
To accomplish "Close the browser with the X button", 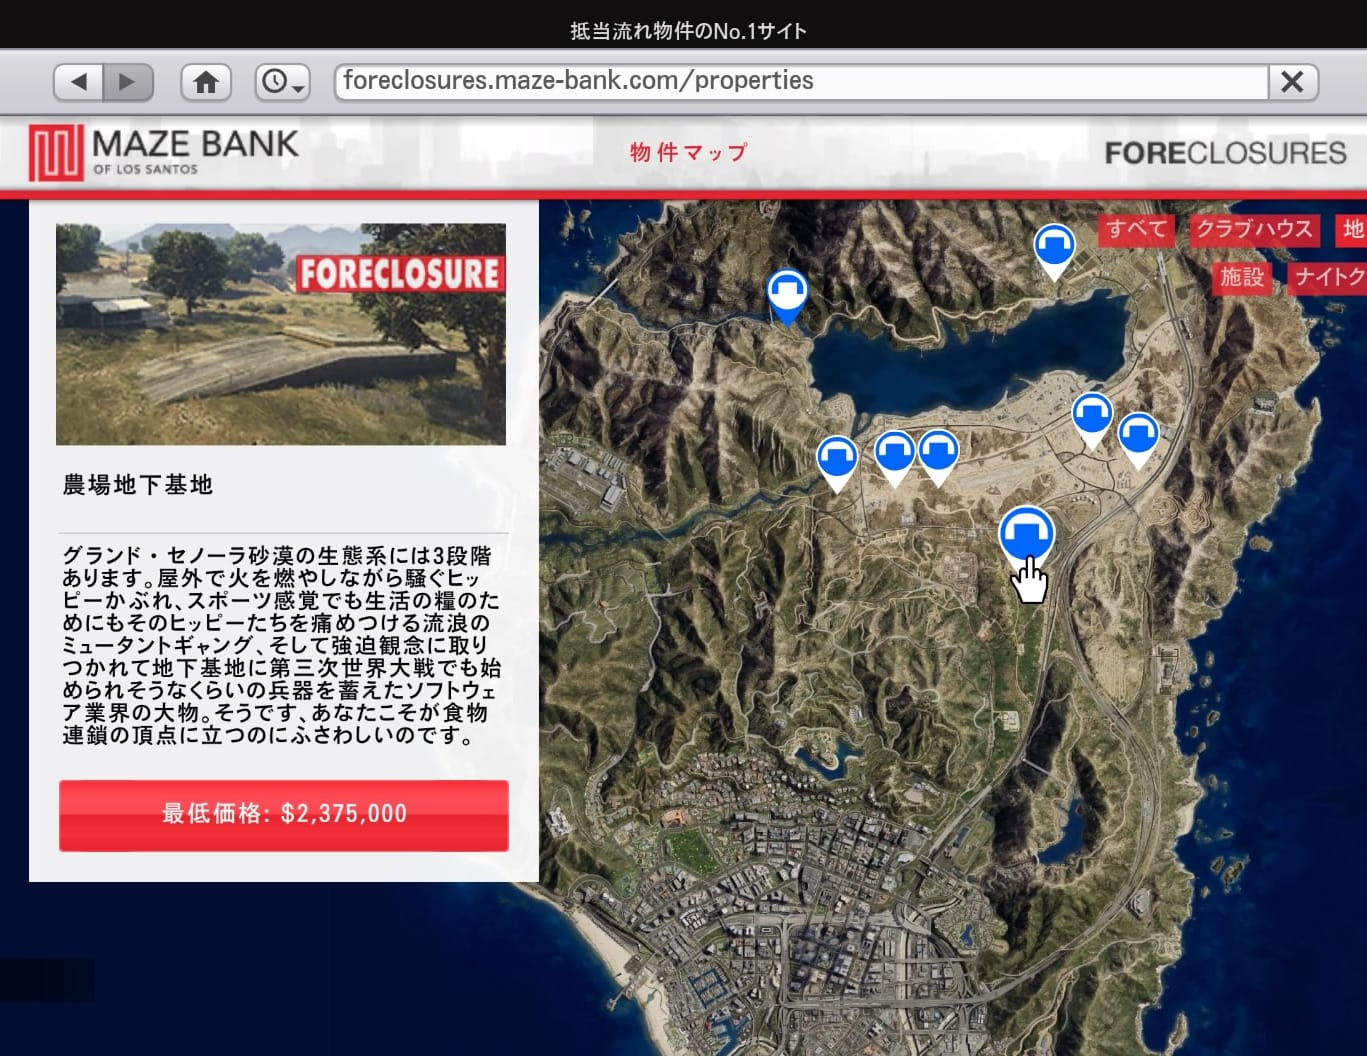I will [1293, 82].
